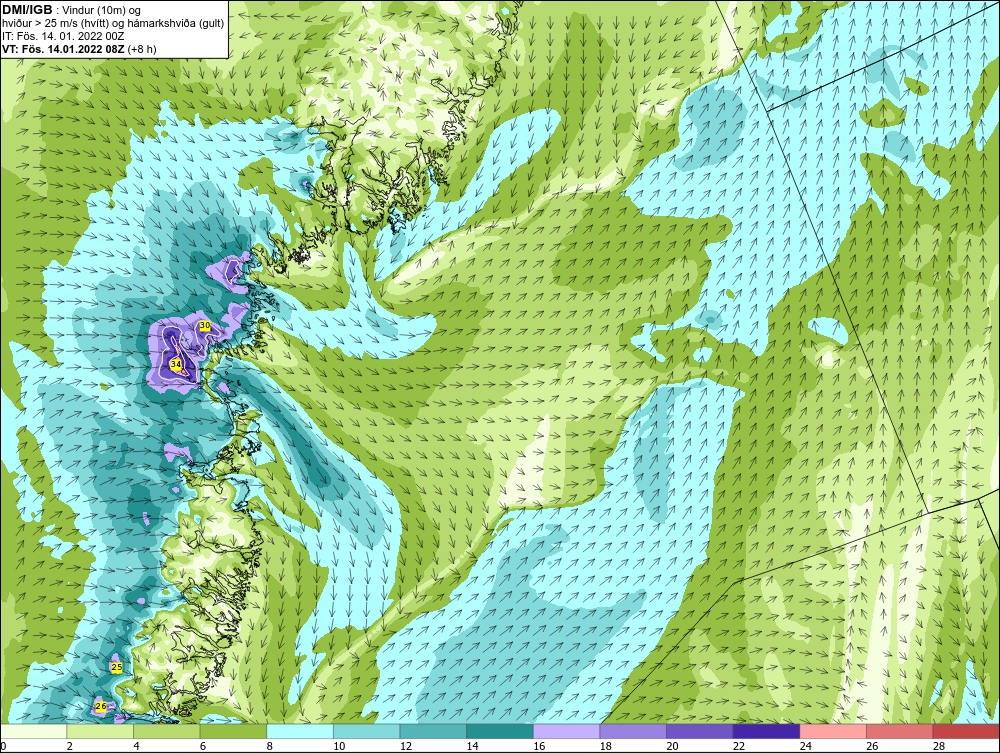Select the 0–2 m/s pale swatch in color scale
Image resolution: width=1000 pixels, height=753 pixels.
(x=33, y=731)
